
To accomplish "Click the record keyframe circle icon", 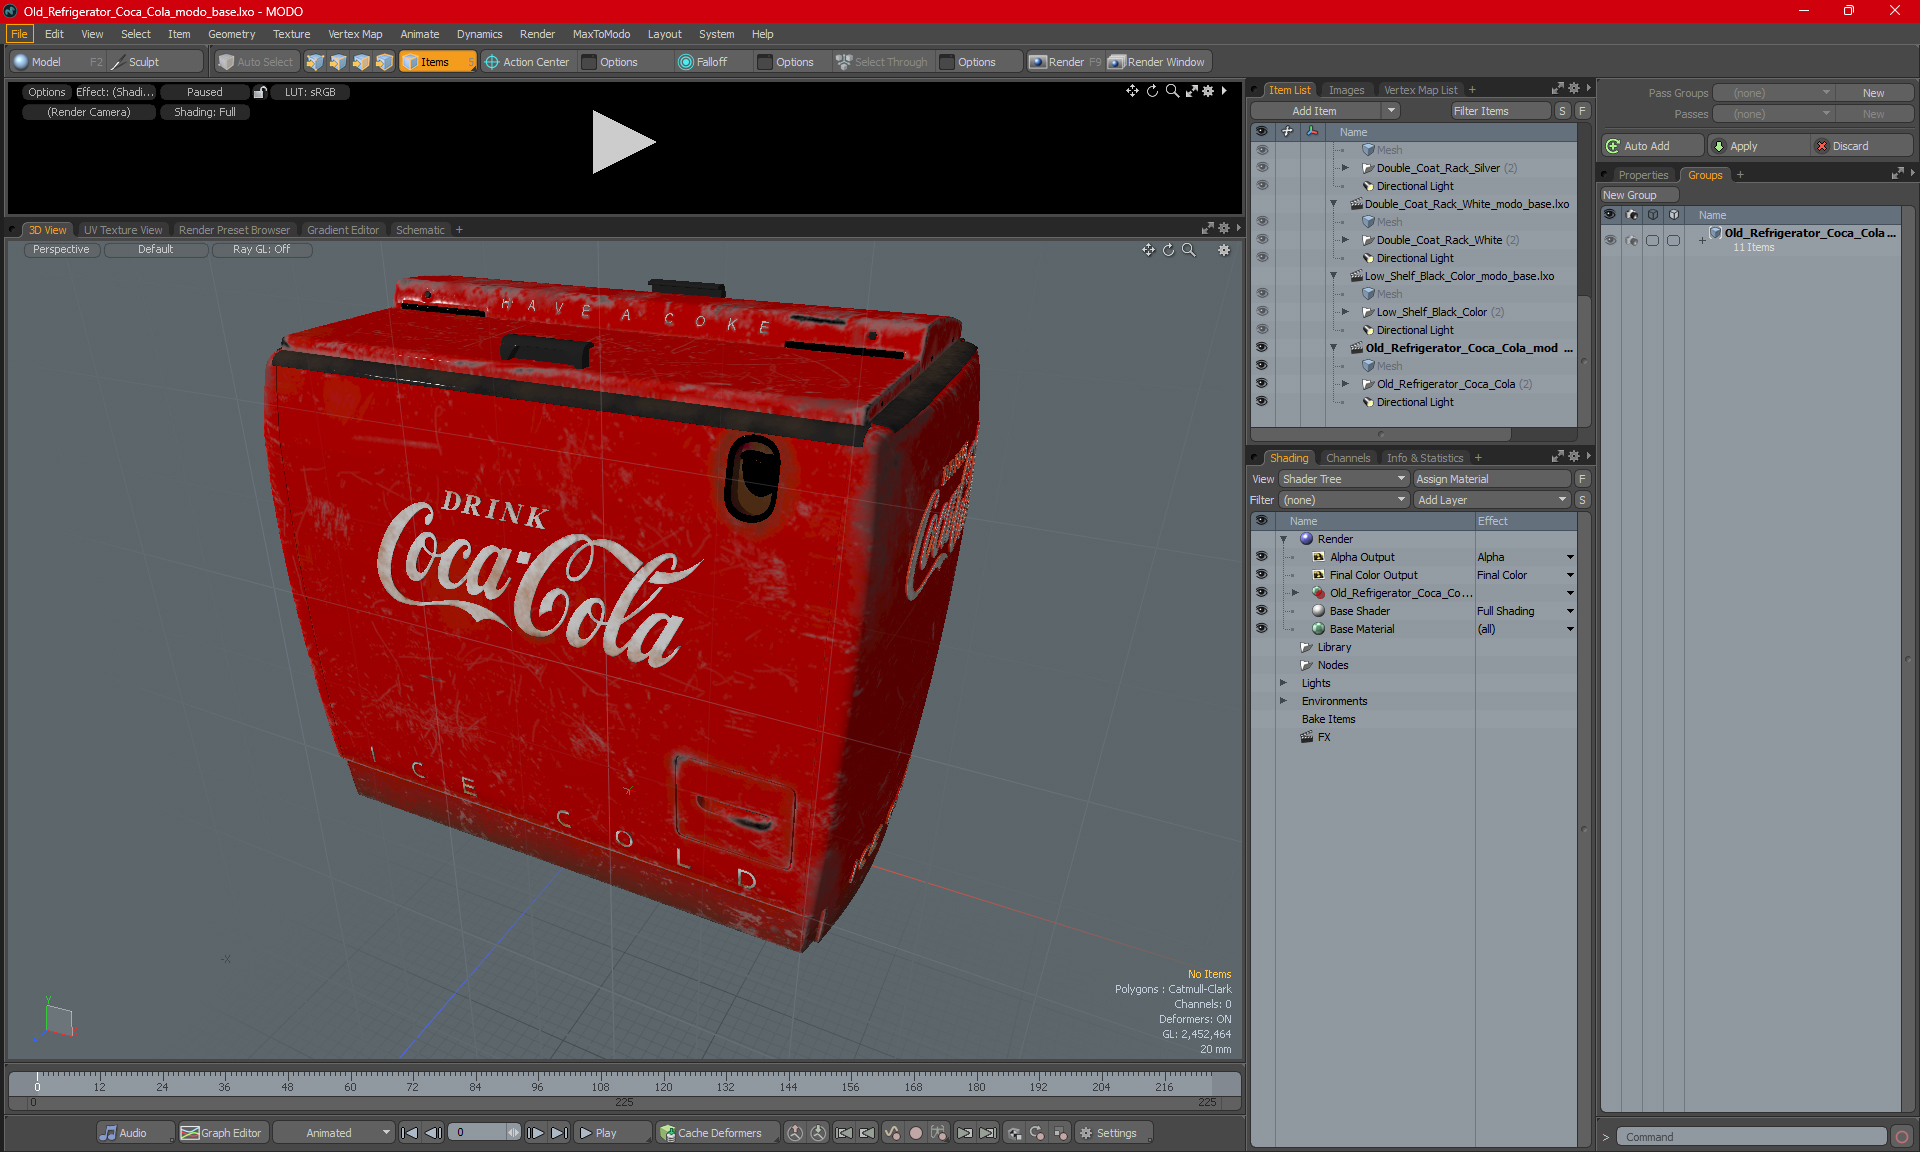I will (x=915, y=1133).
